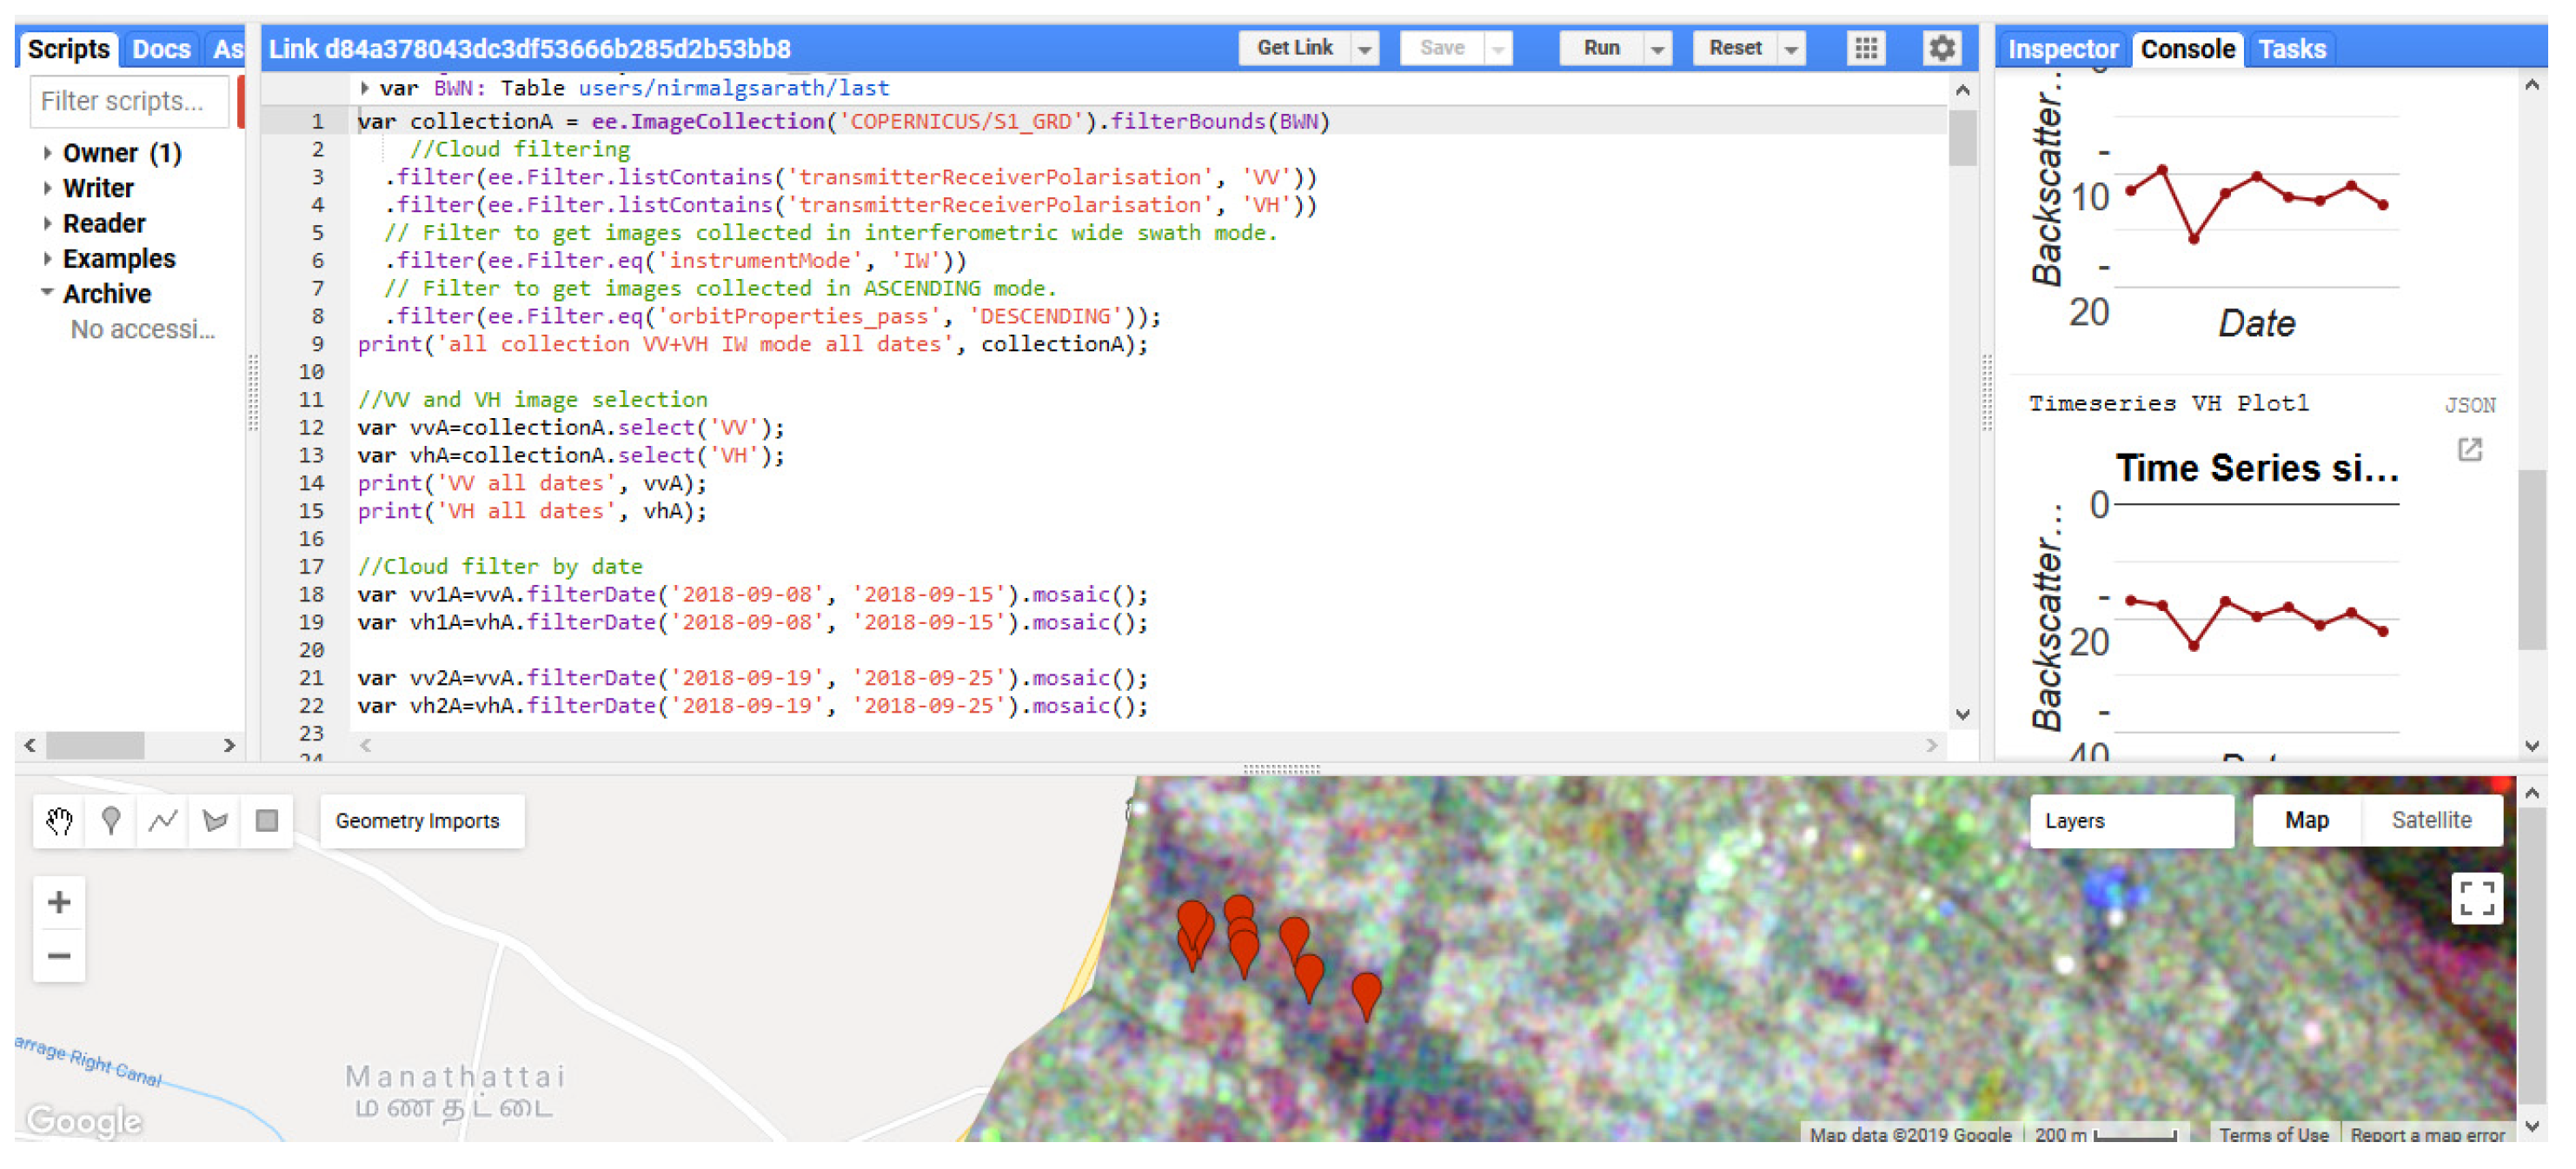The image size is (2576, 1169).
Task: Open VH chart in new window
Action: [2469, 450]
